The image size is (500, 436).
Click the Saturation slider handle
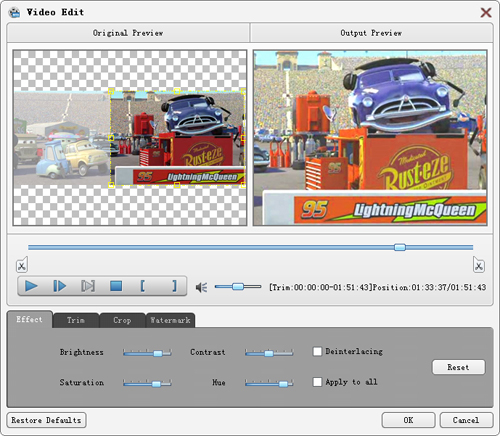156,384
